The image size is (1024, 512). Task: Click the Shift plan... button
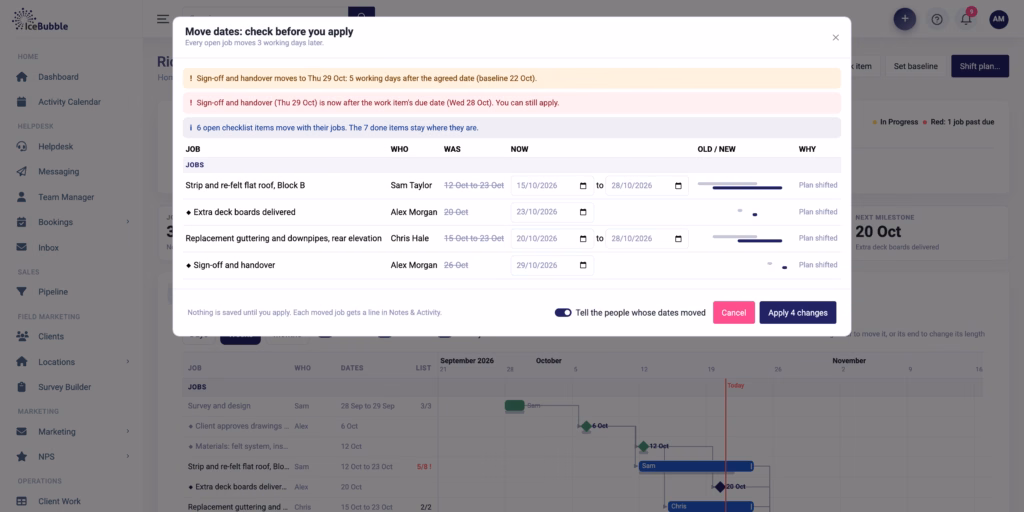pos(980,66)
